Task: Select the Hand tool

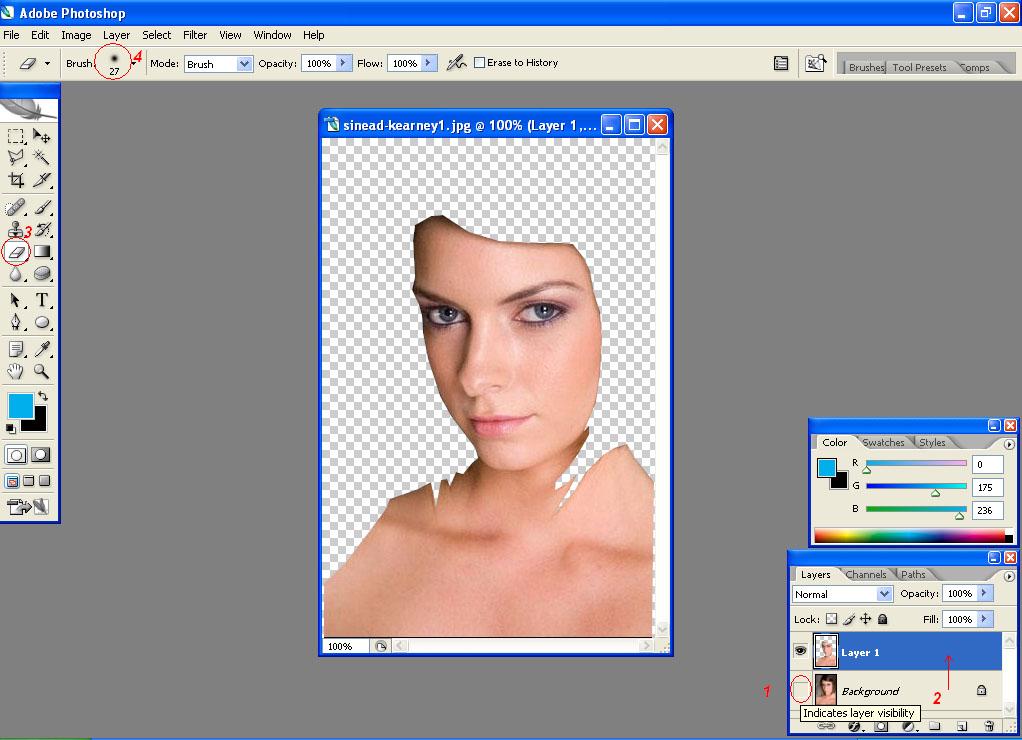Action: (x=16, y=371)
